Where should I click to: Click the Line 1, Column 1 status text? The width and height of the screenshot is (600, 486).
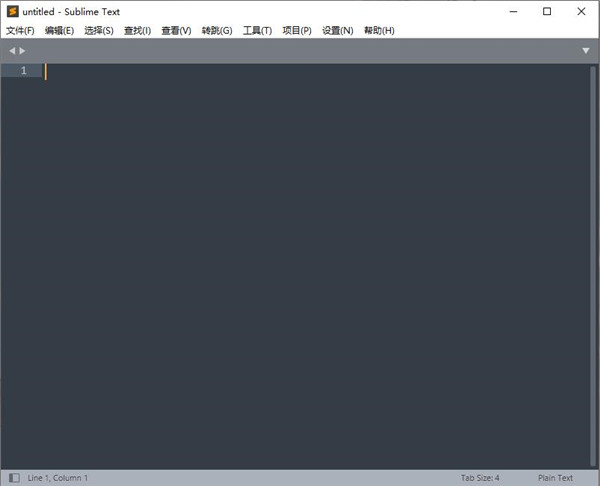[57, 478]
